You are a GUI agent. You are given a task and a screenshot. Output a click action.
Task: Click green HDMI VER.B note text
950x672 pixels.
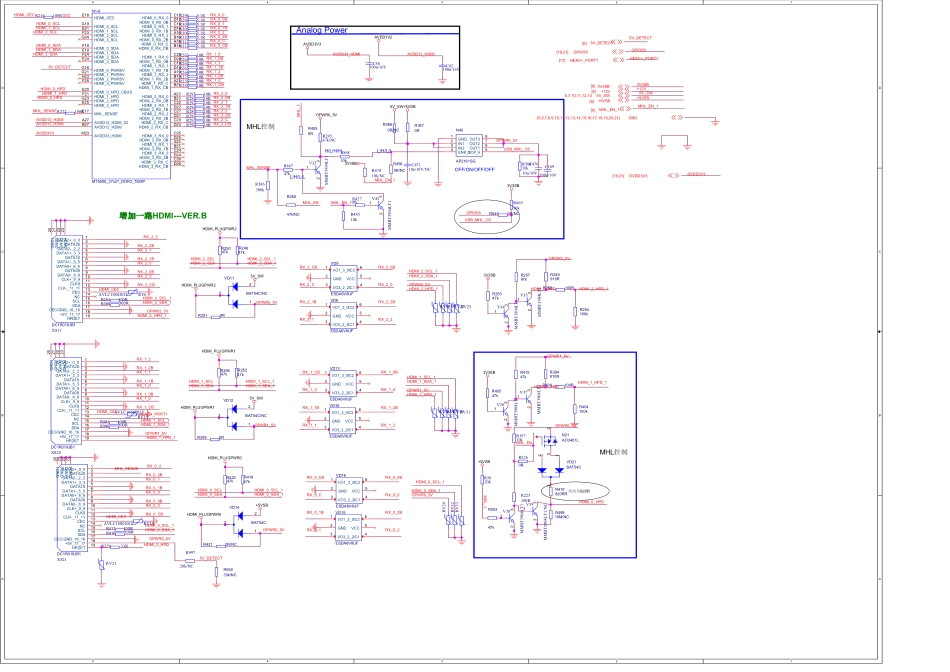click(x=162, y=216)
